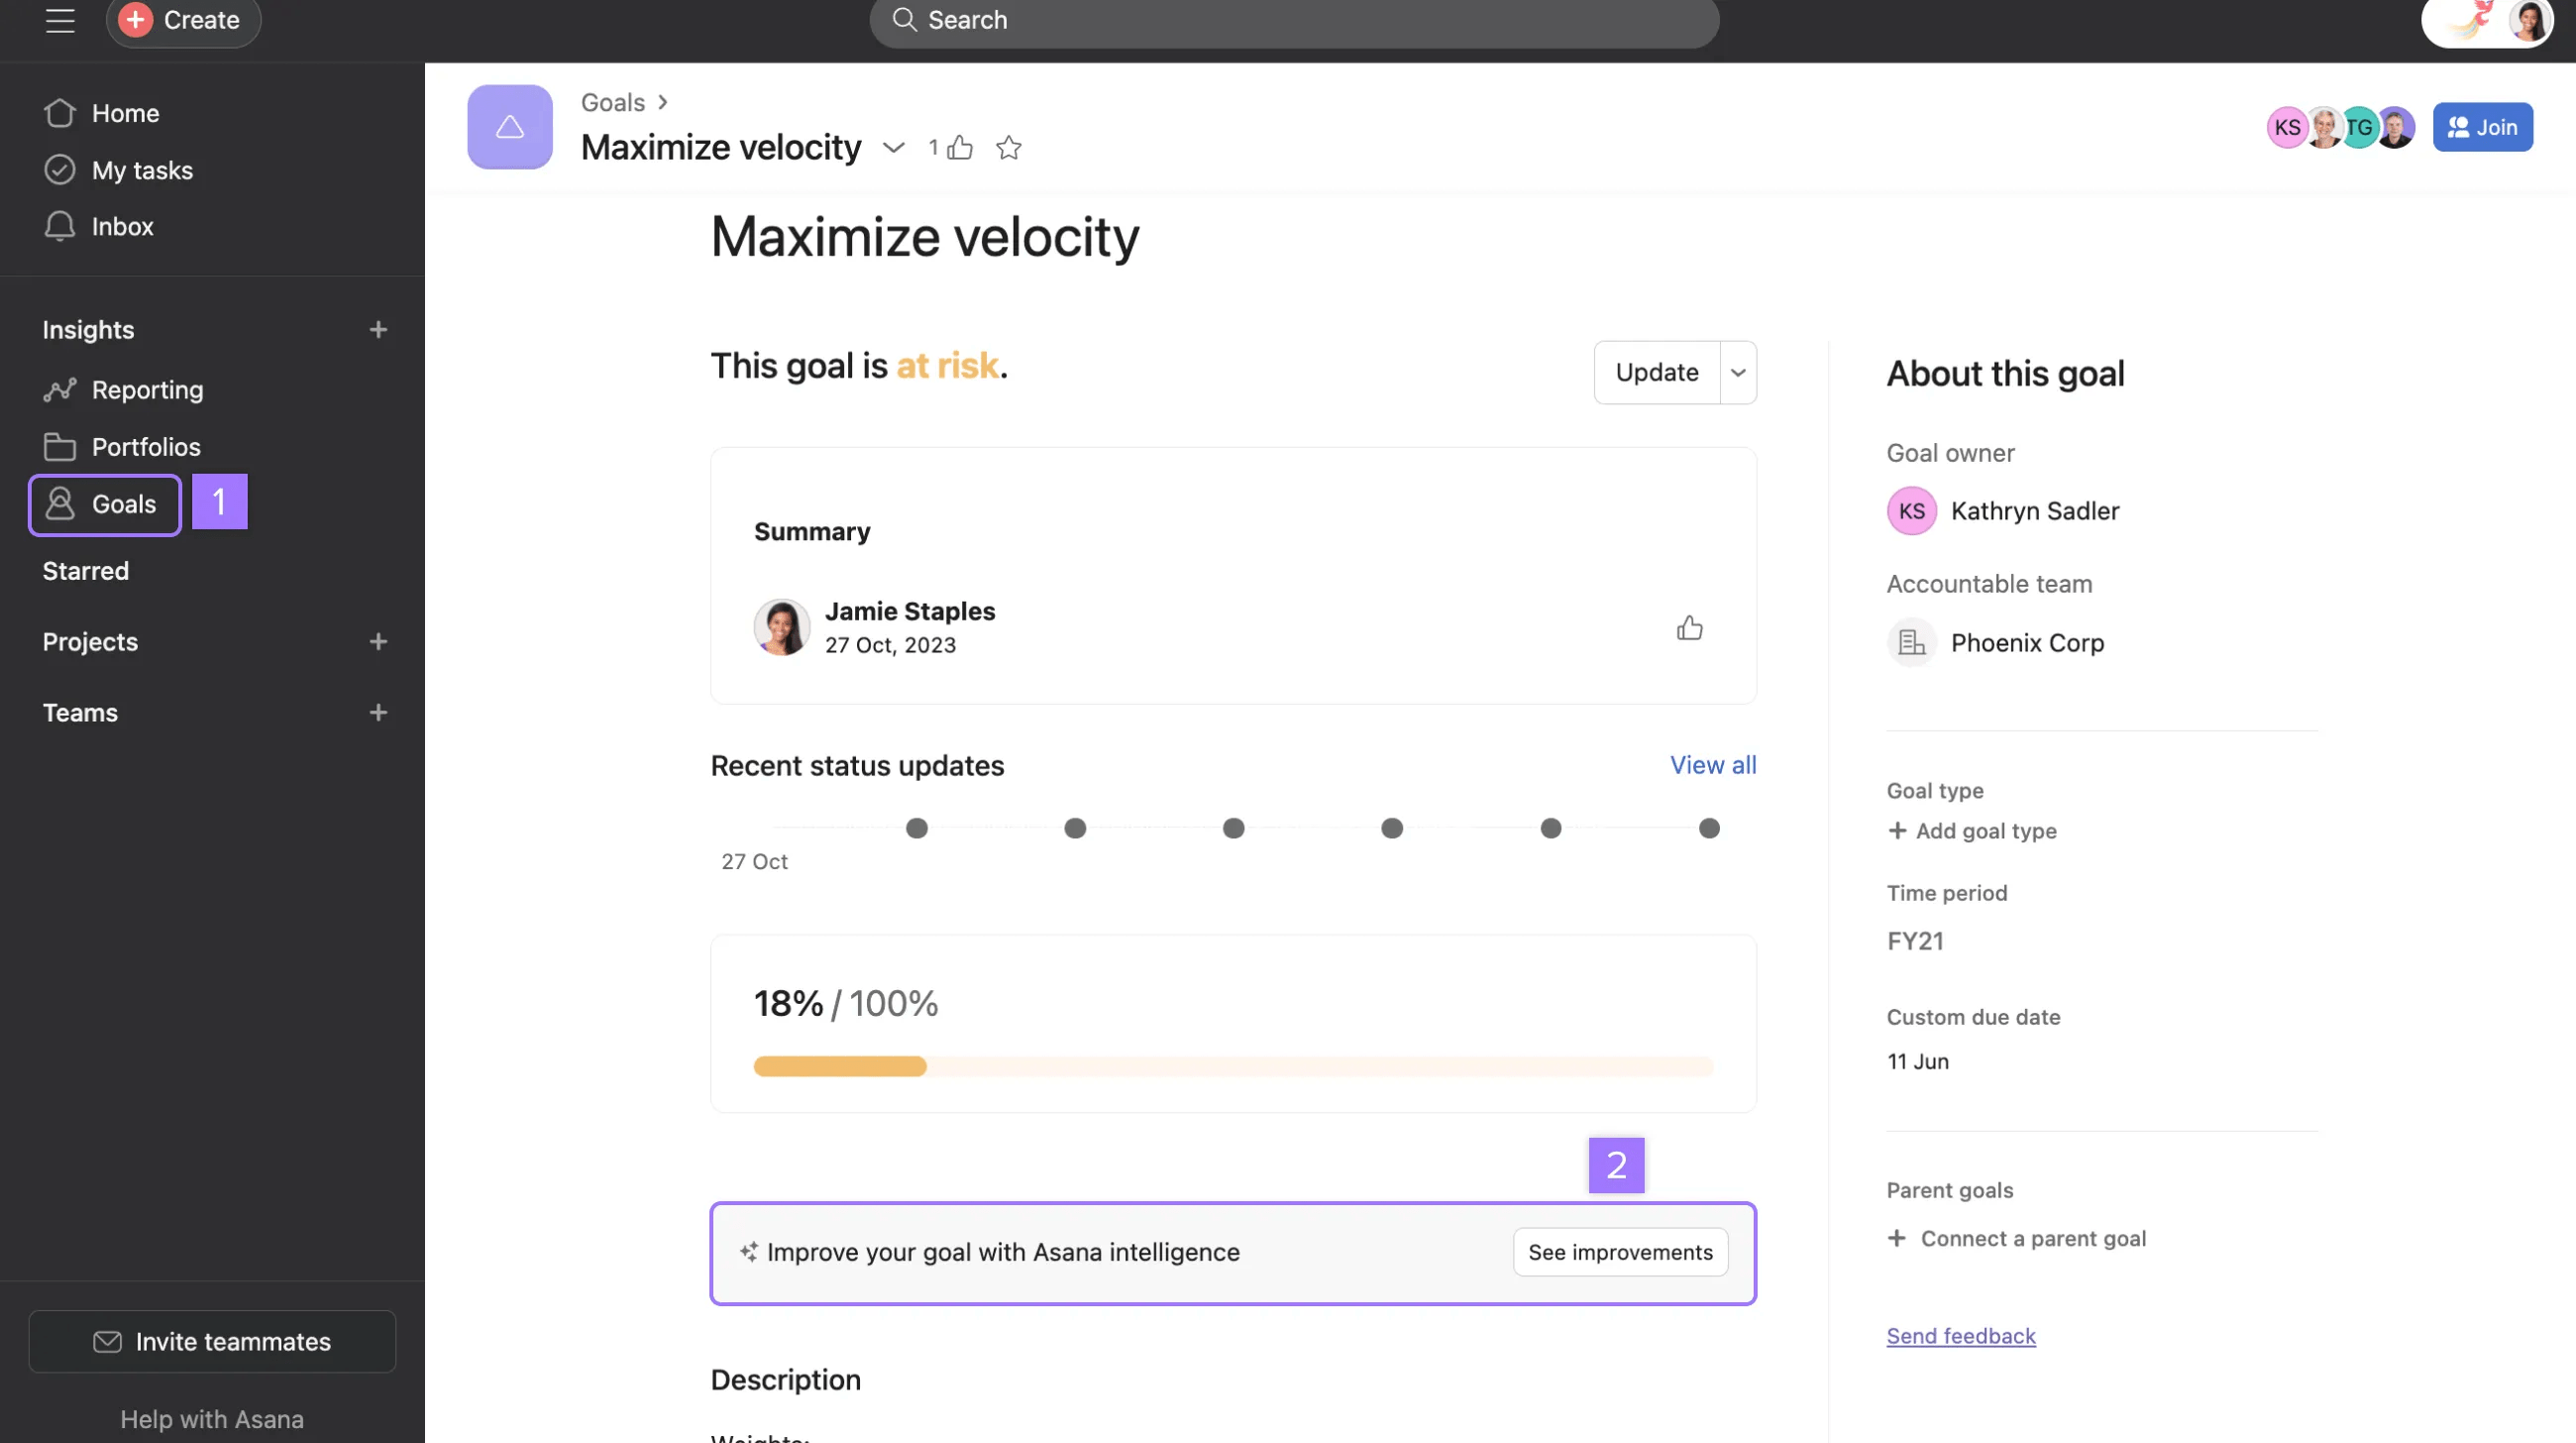
Task: Click the 18% goal progress bar
Action: pyautogui.click(x=1232, y=1066)
